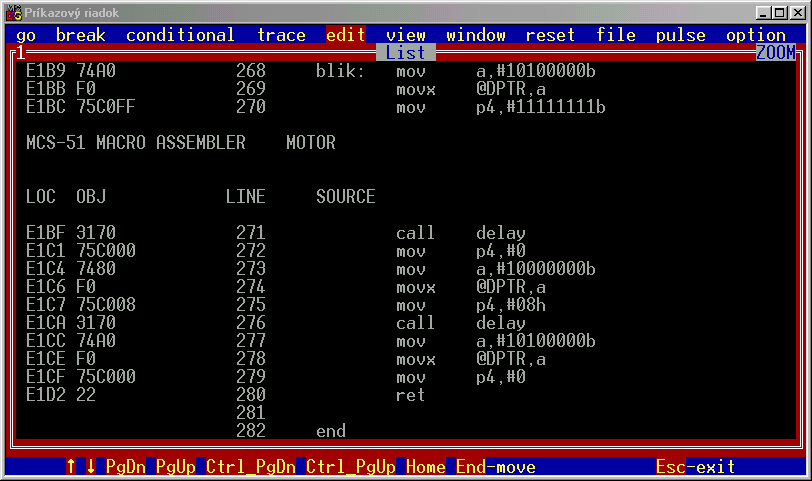Click the ZOOM indicator on List window

coord(775,53)
